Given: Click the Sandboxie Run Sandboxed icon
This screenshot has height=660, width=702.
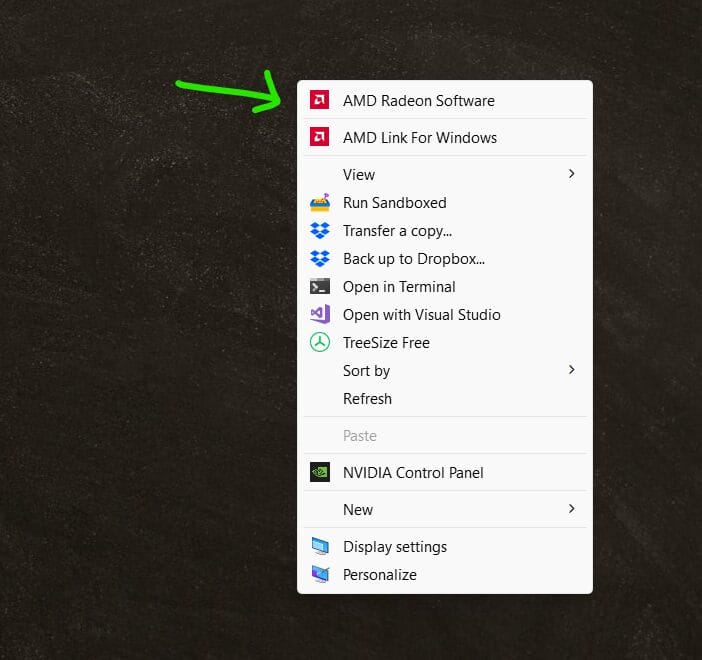Looking at the screenshot, I should [x=320, y=202].
